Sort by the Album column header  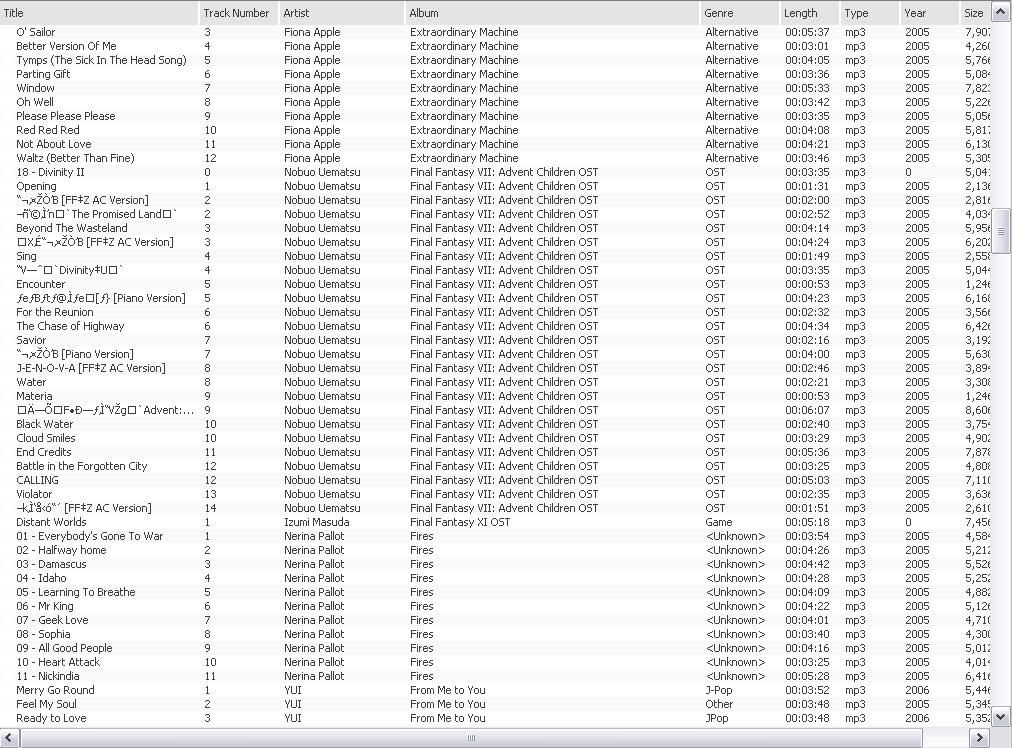(x=552, y=13)
